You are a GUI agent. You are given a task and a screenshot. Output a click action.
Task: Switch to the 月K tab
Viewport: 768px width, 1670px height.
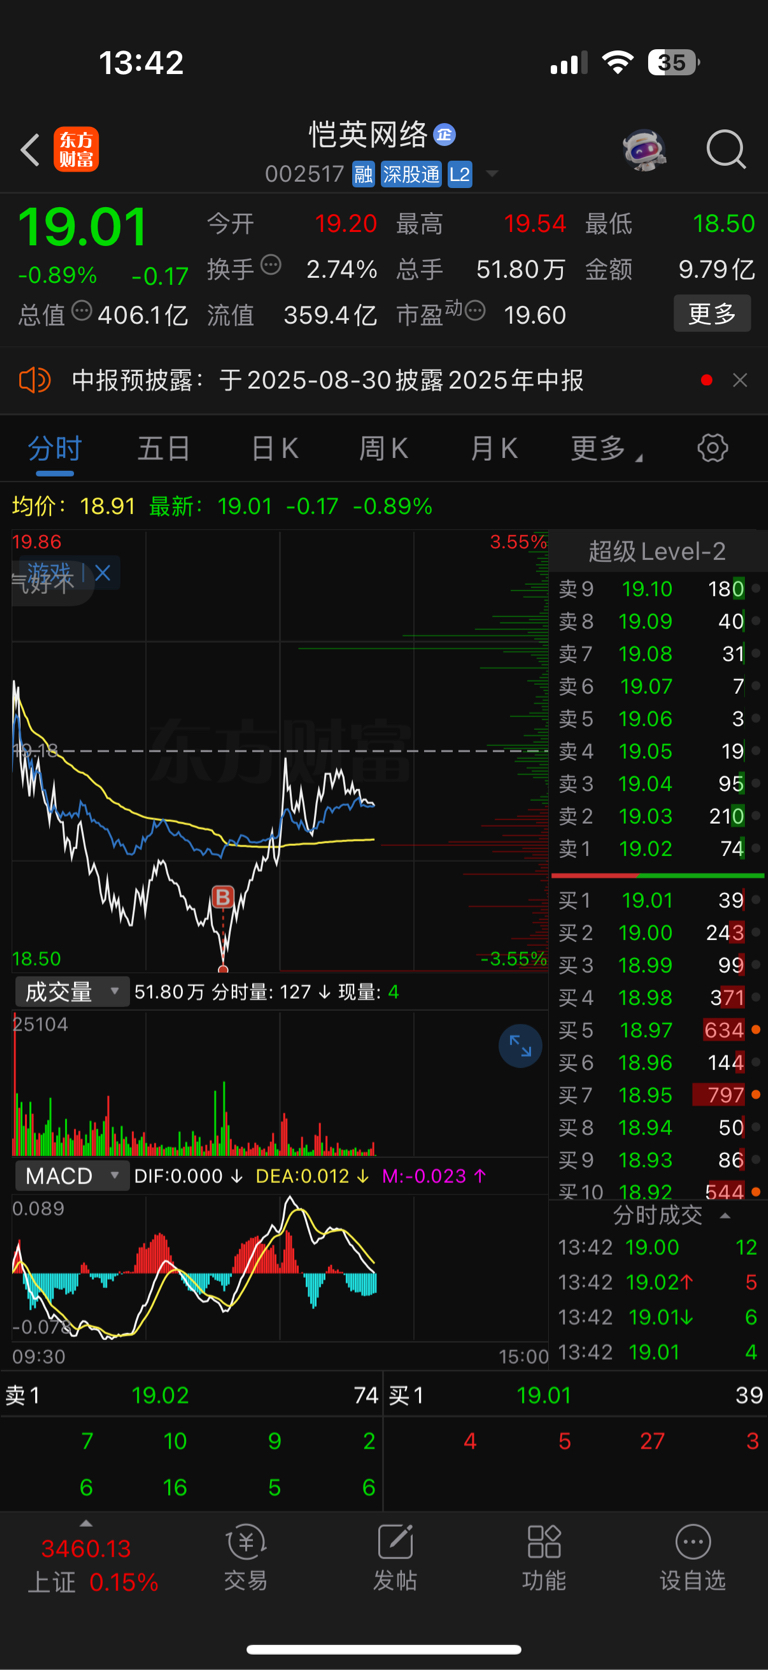pos(494,449)
